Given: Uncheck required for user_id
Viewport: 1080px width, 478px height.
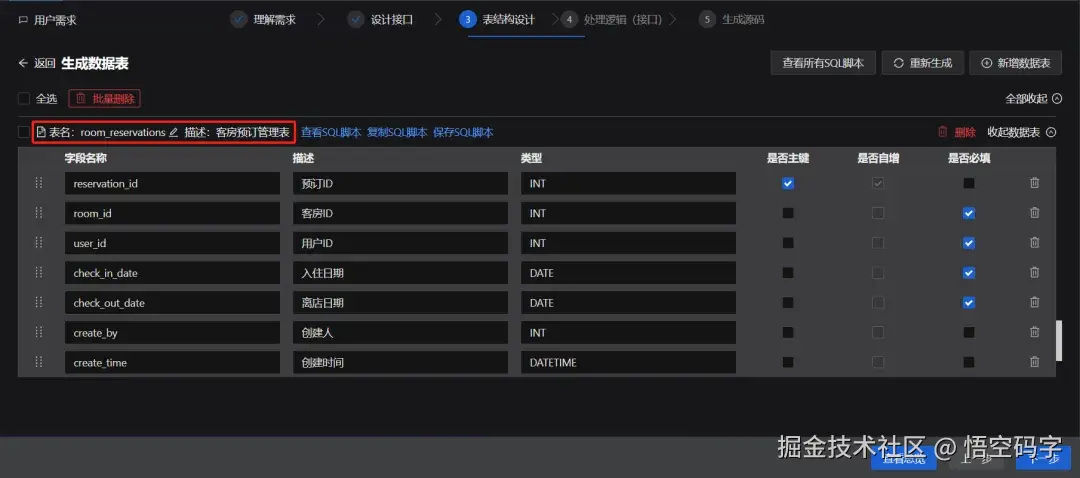Looking at the screenshot, I should 968,242.
